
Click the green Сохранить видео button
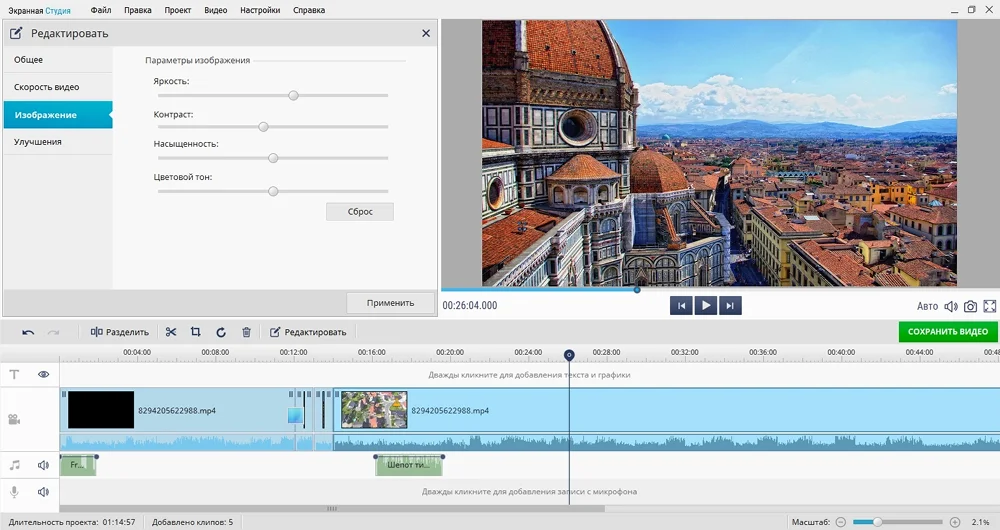(947, 332)
